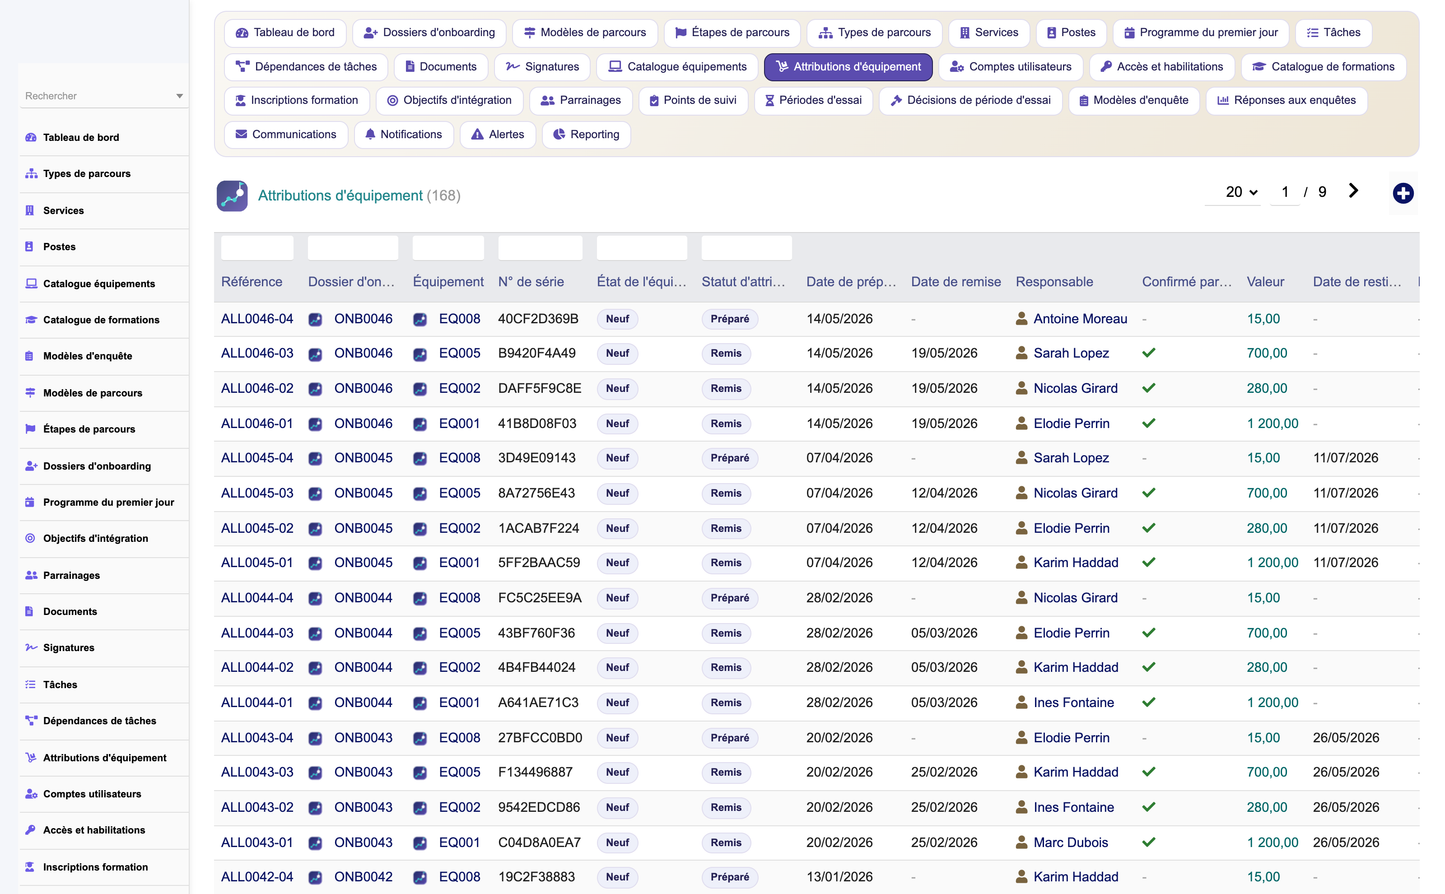Click Dépendances de tâches sidebar icon
This screenshot has width=1445, height=894.
[31, 721]
